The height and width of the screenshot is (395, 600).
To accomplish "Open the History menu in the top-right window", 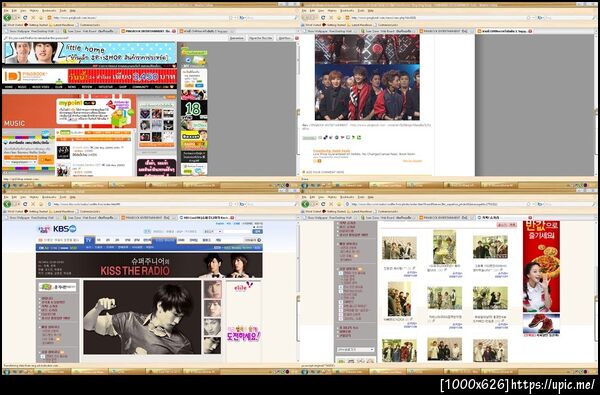I will click(332, 10).
